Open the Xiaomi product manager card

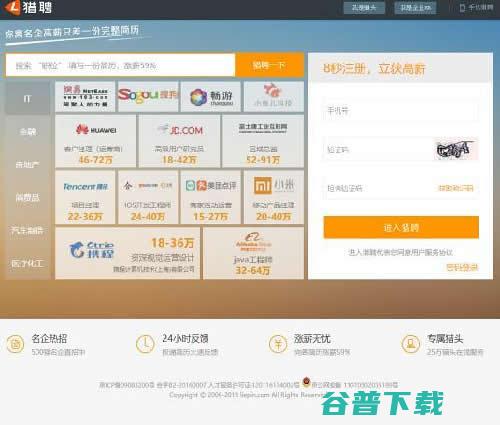tap(274, 197)
